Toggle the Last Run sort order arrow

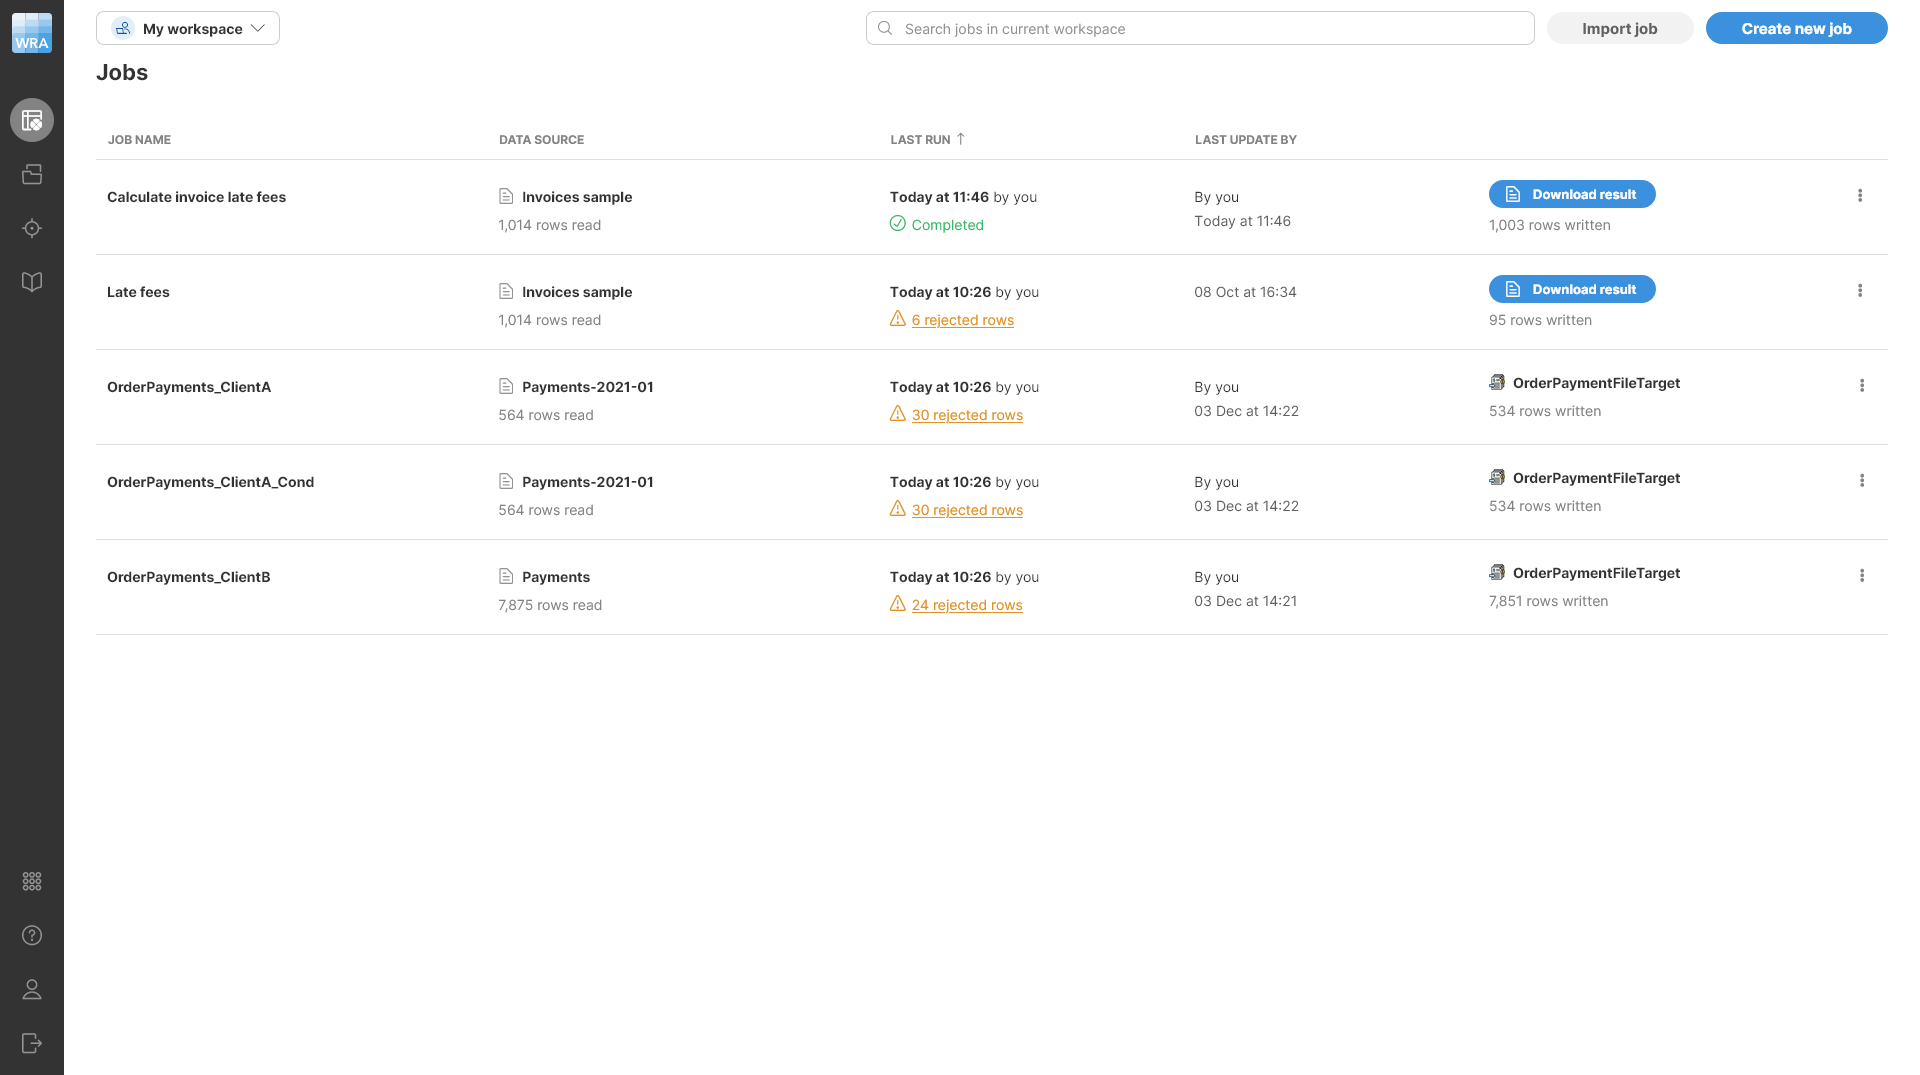[x=960, y=139]
